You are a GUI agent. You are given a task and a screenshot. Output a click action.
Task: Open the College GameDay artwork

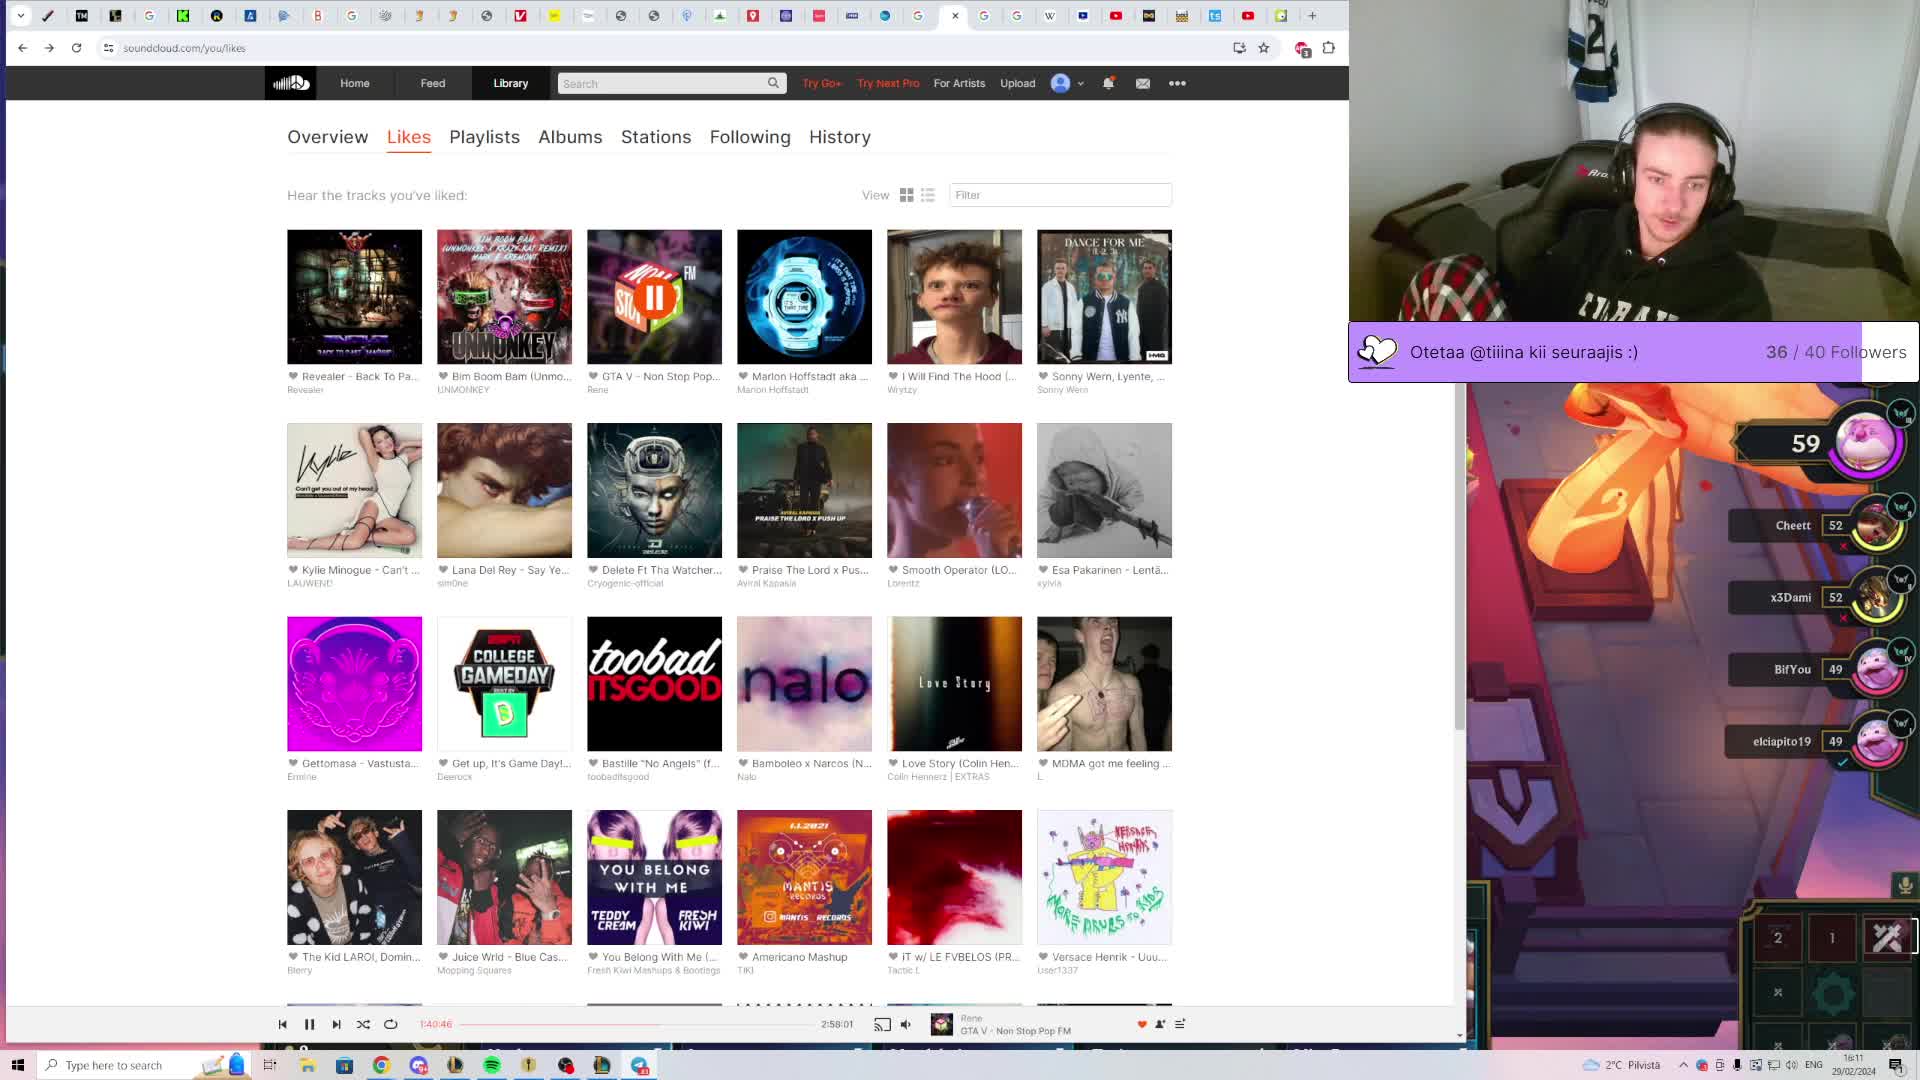pos(504,684)
